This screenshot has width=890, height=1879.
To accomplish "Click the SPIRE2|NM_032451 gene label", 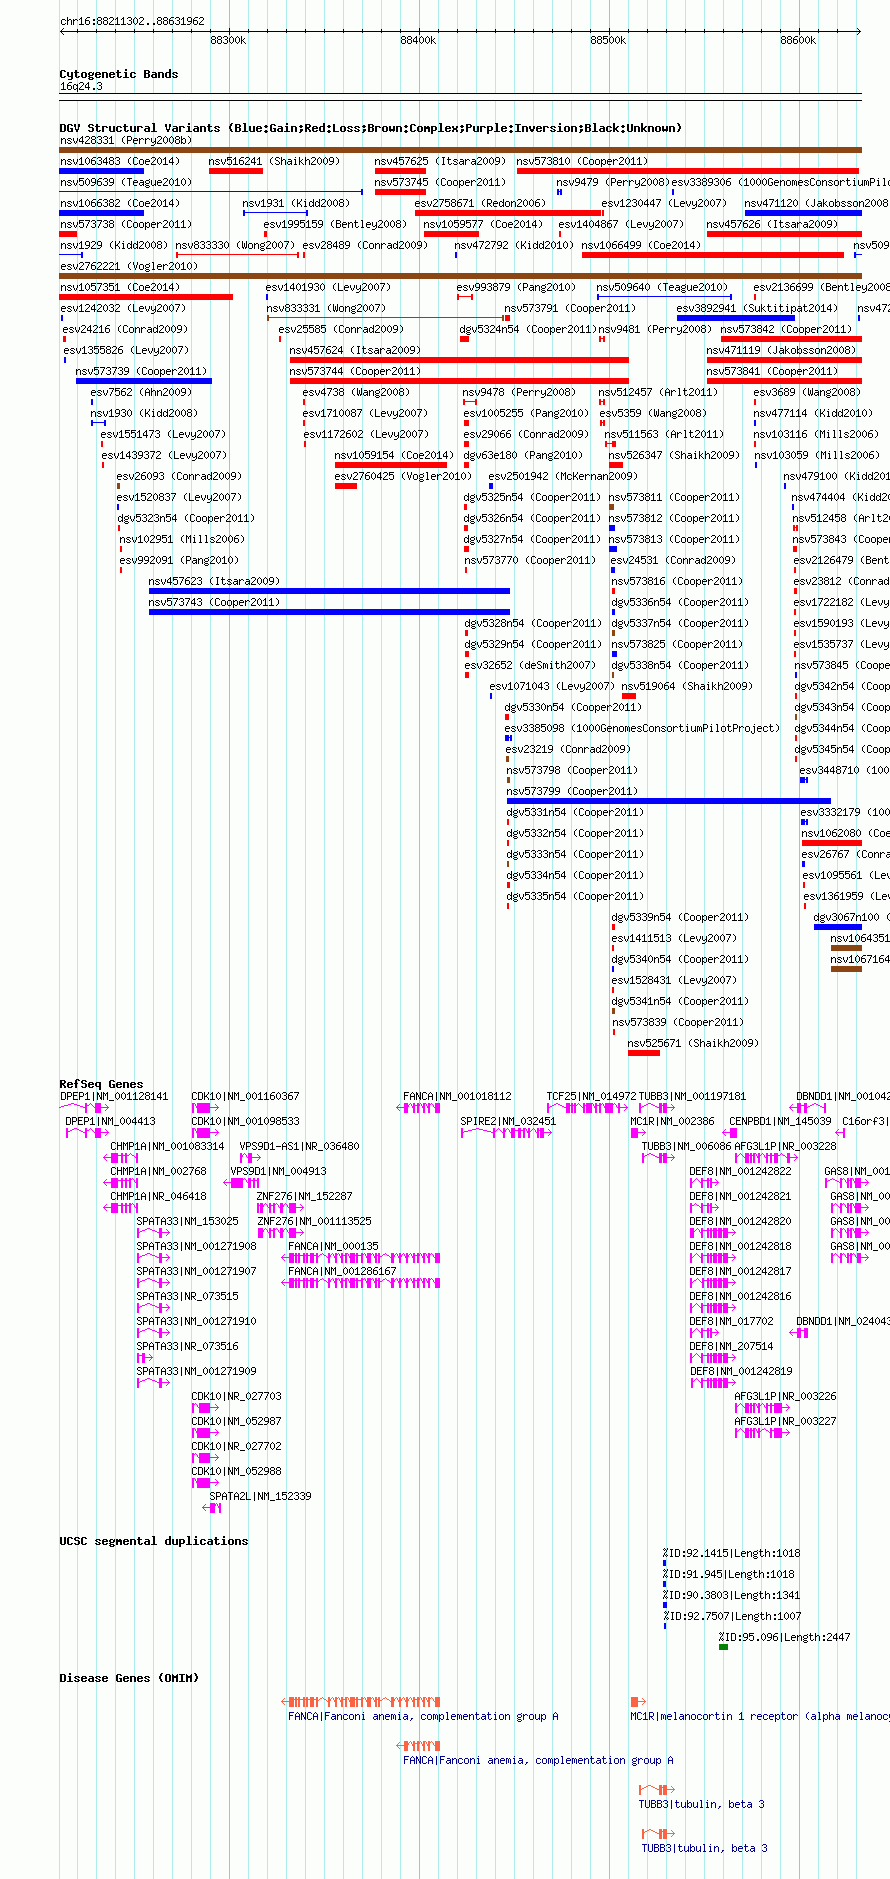I will click(508, 1121).
